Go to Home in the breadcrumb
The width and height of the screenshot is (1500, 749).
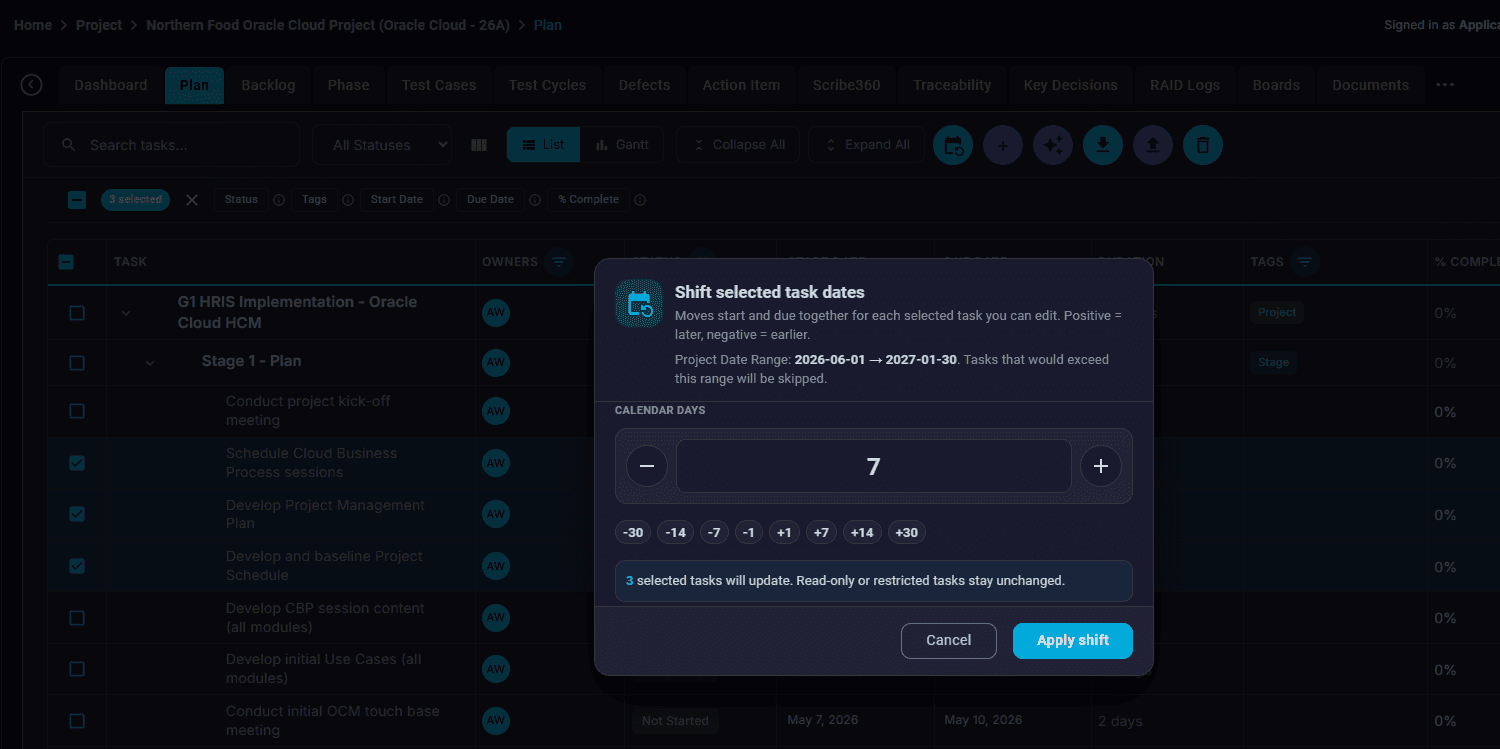[33, 25]
